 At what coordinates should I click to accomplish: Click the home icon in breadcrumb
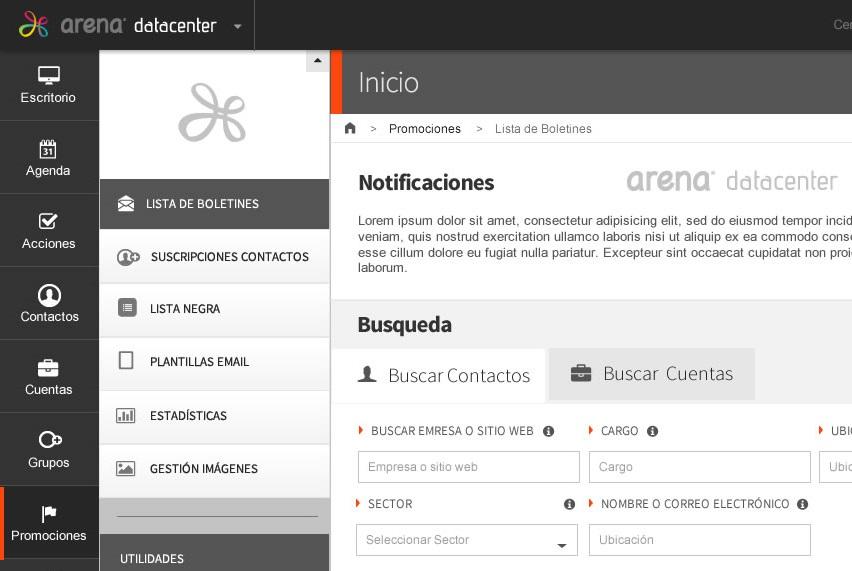pos(350,129)
